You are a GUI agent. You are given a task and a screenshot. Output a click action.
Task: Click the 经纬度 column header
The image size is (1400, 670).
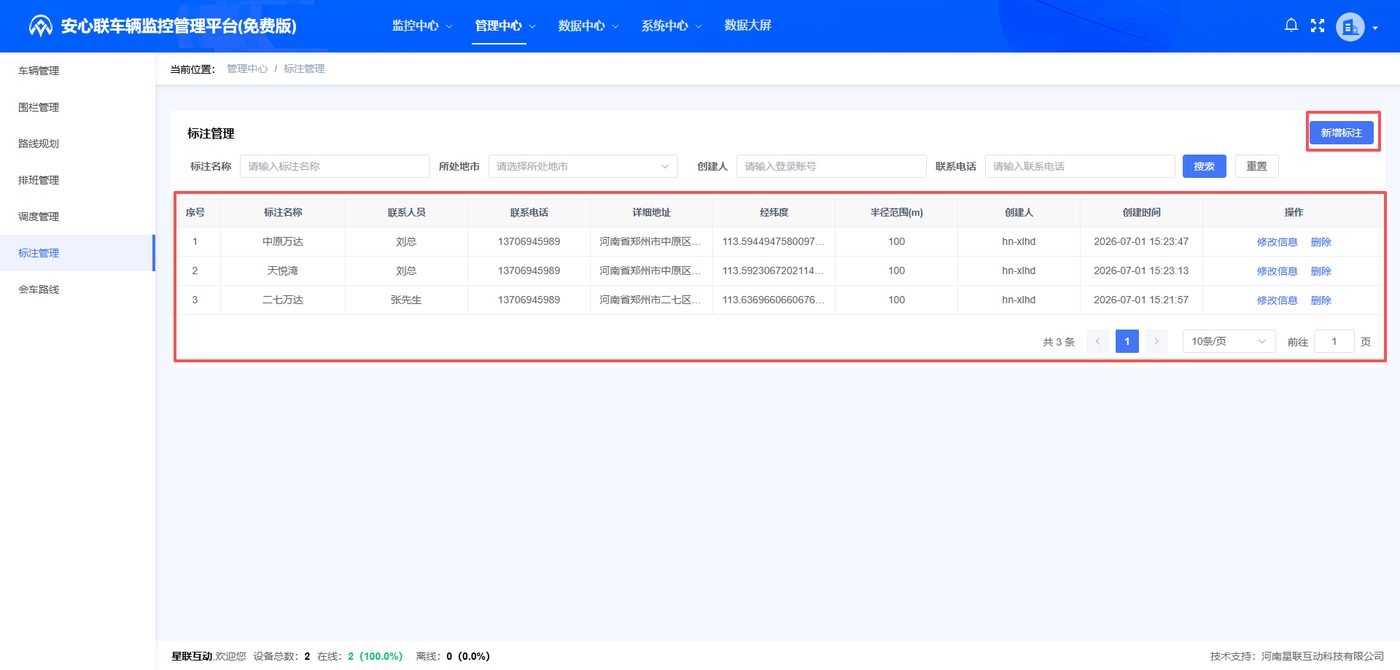pos(774,213)
